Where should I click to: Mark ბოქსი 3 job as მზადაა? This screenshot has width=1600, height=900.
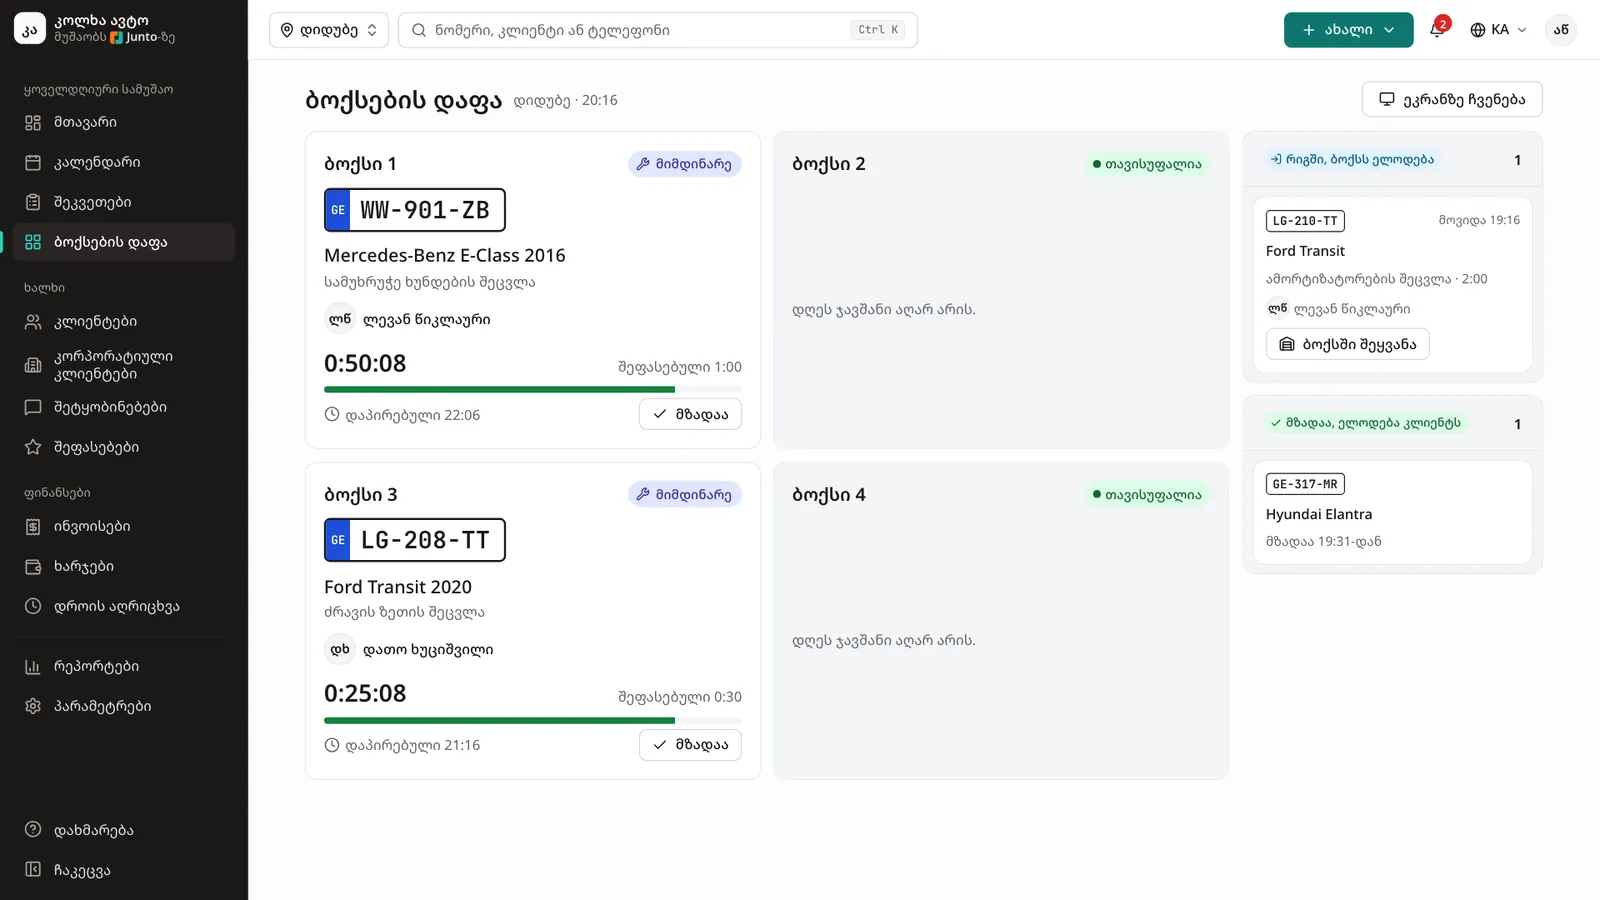[x=690, y=744]
